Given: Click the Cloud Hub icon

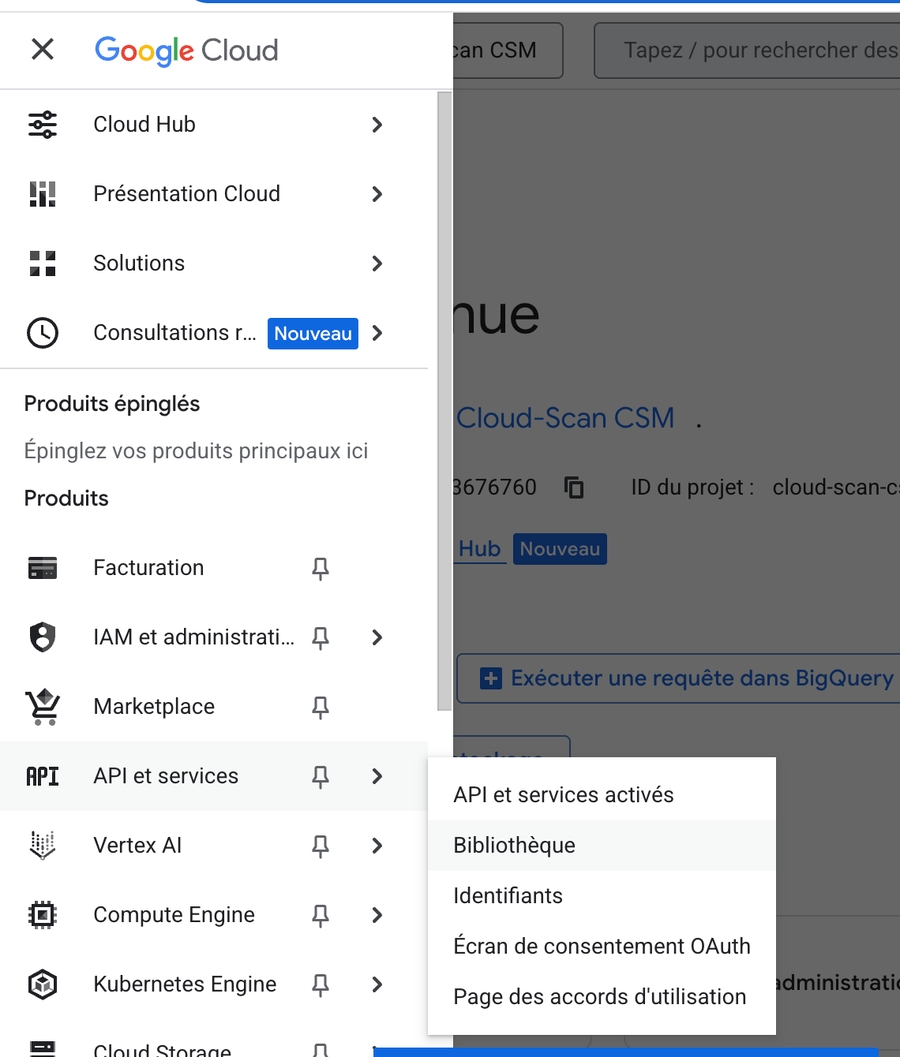Looking at the screenshot, I should point(42,125).
